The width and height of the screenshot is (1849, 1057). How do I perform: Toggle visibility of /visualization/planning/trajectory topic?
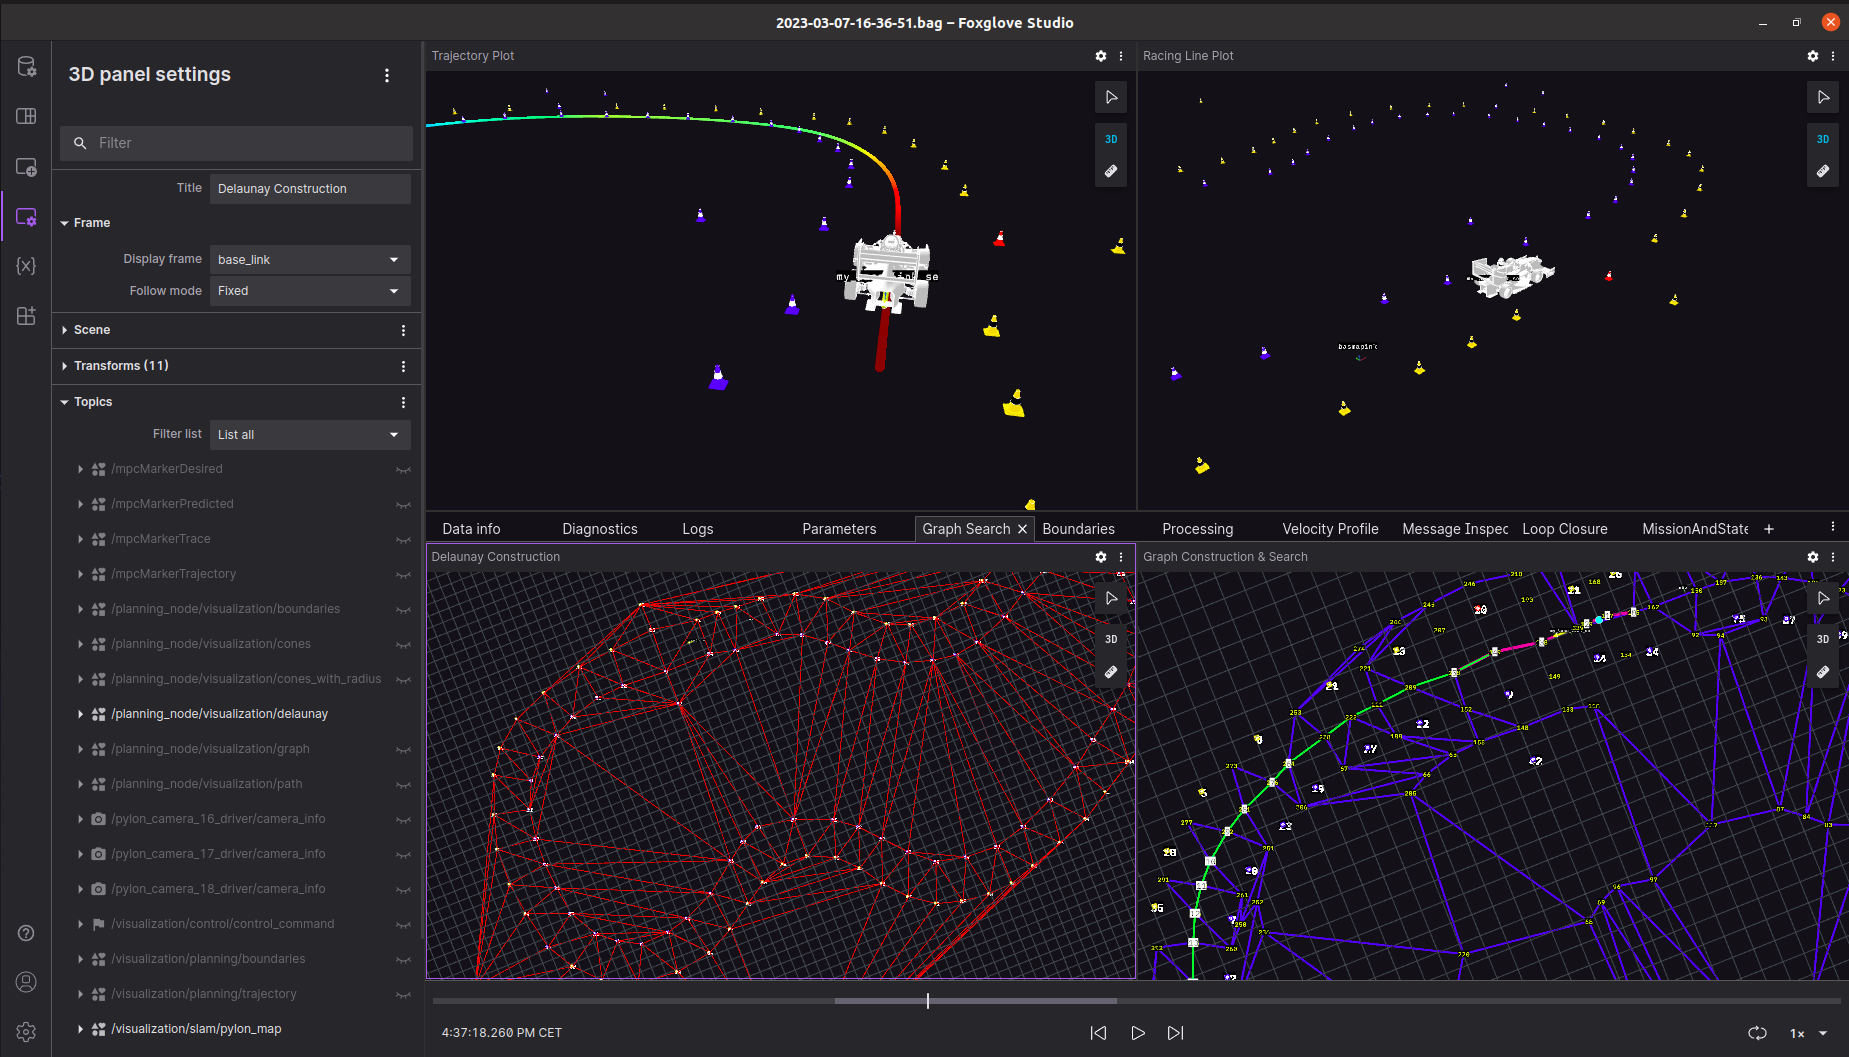click(403, 994)
